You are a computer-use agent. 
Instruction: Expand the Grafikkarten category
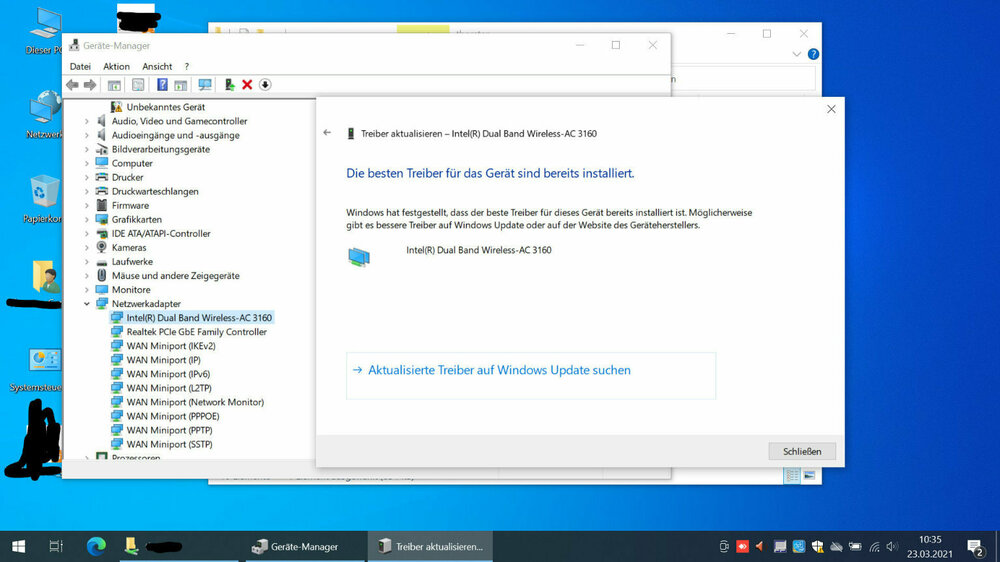(87, 220)
